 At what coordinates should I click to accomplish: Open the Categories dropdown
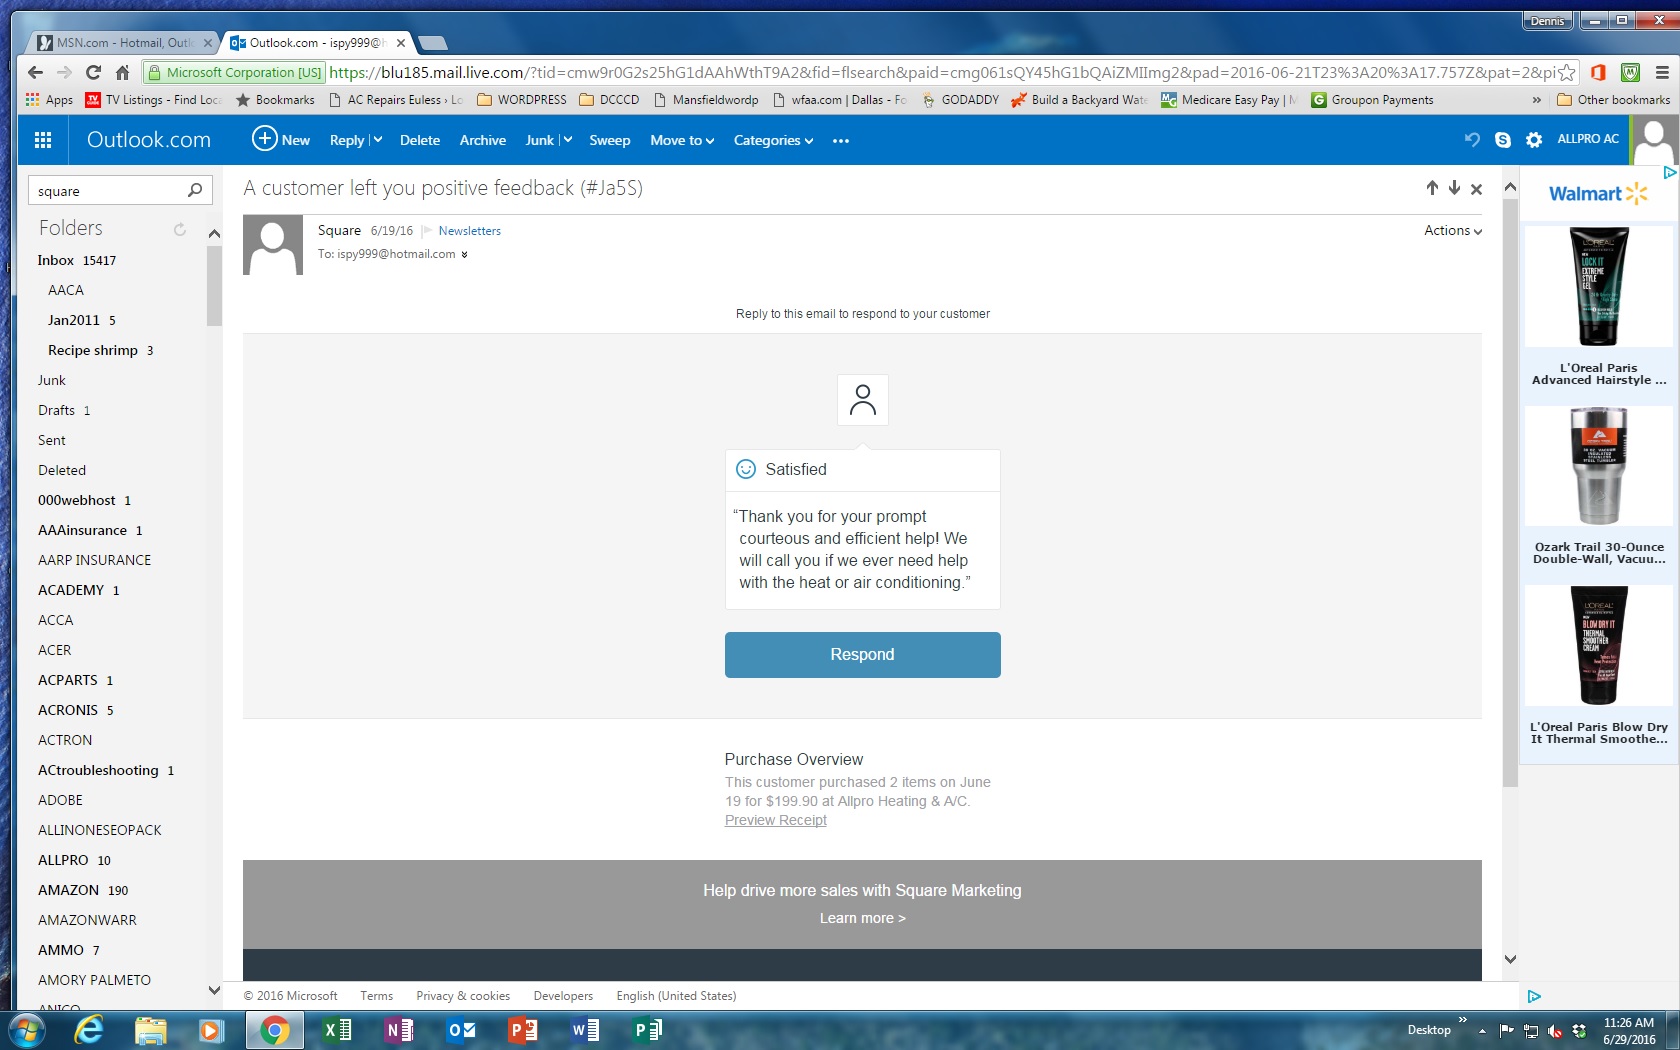(x=773, y=140)
